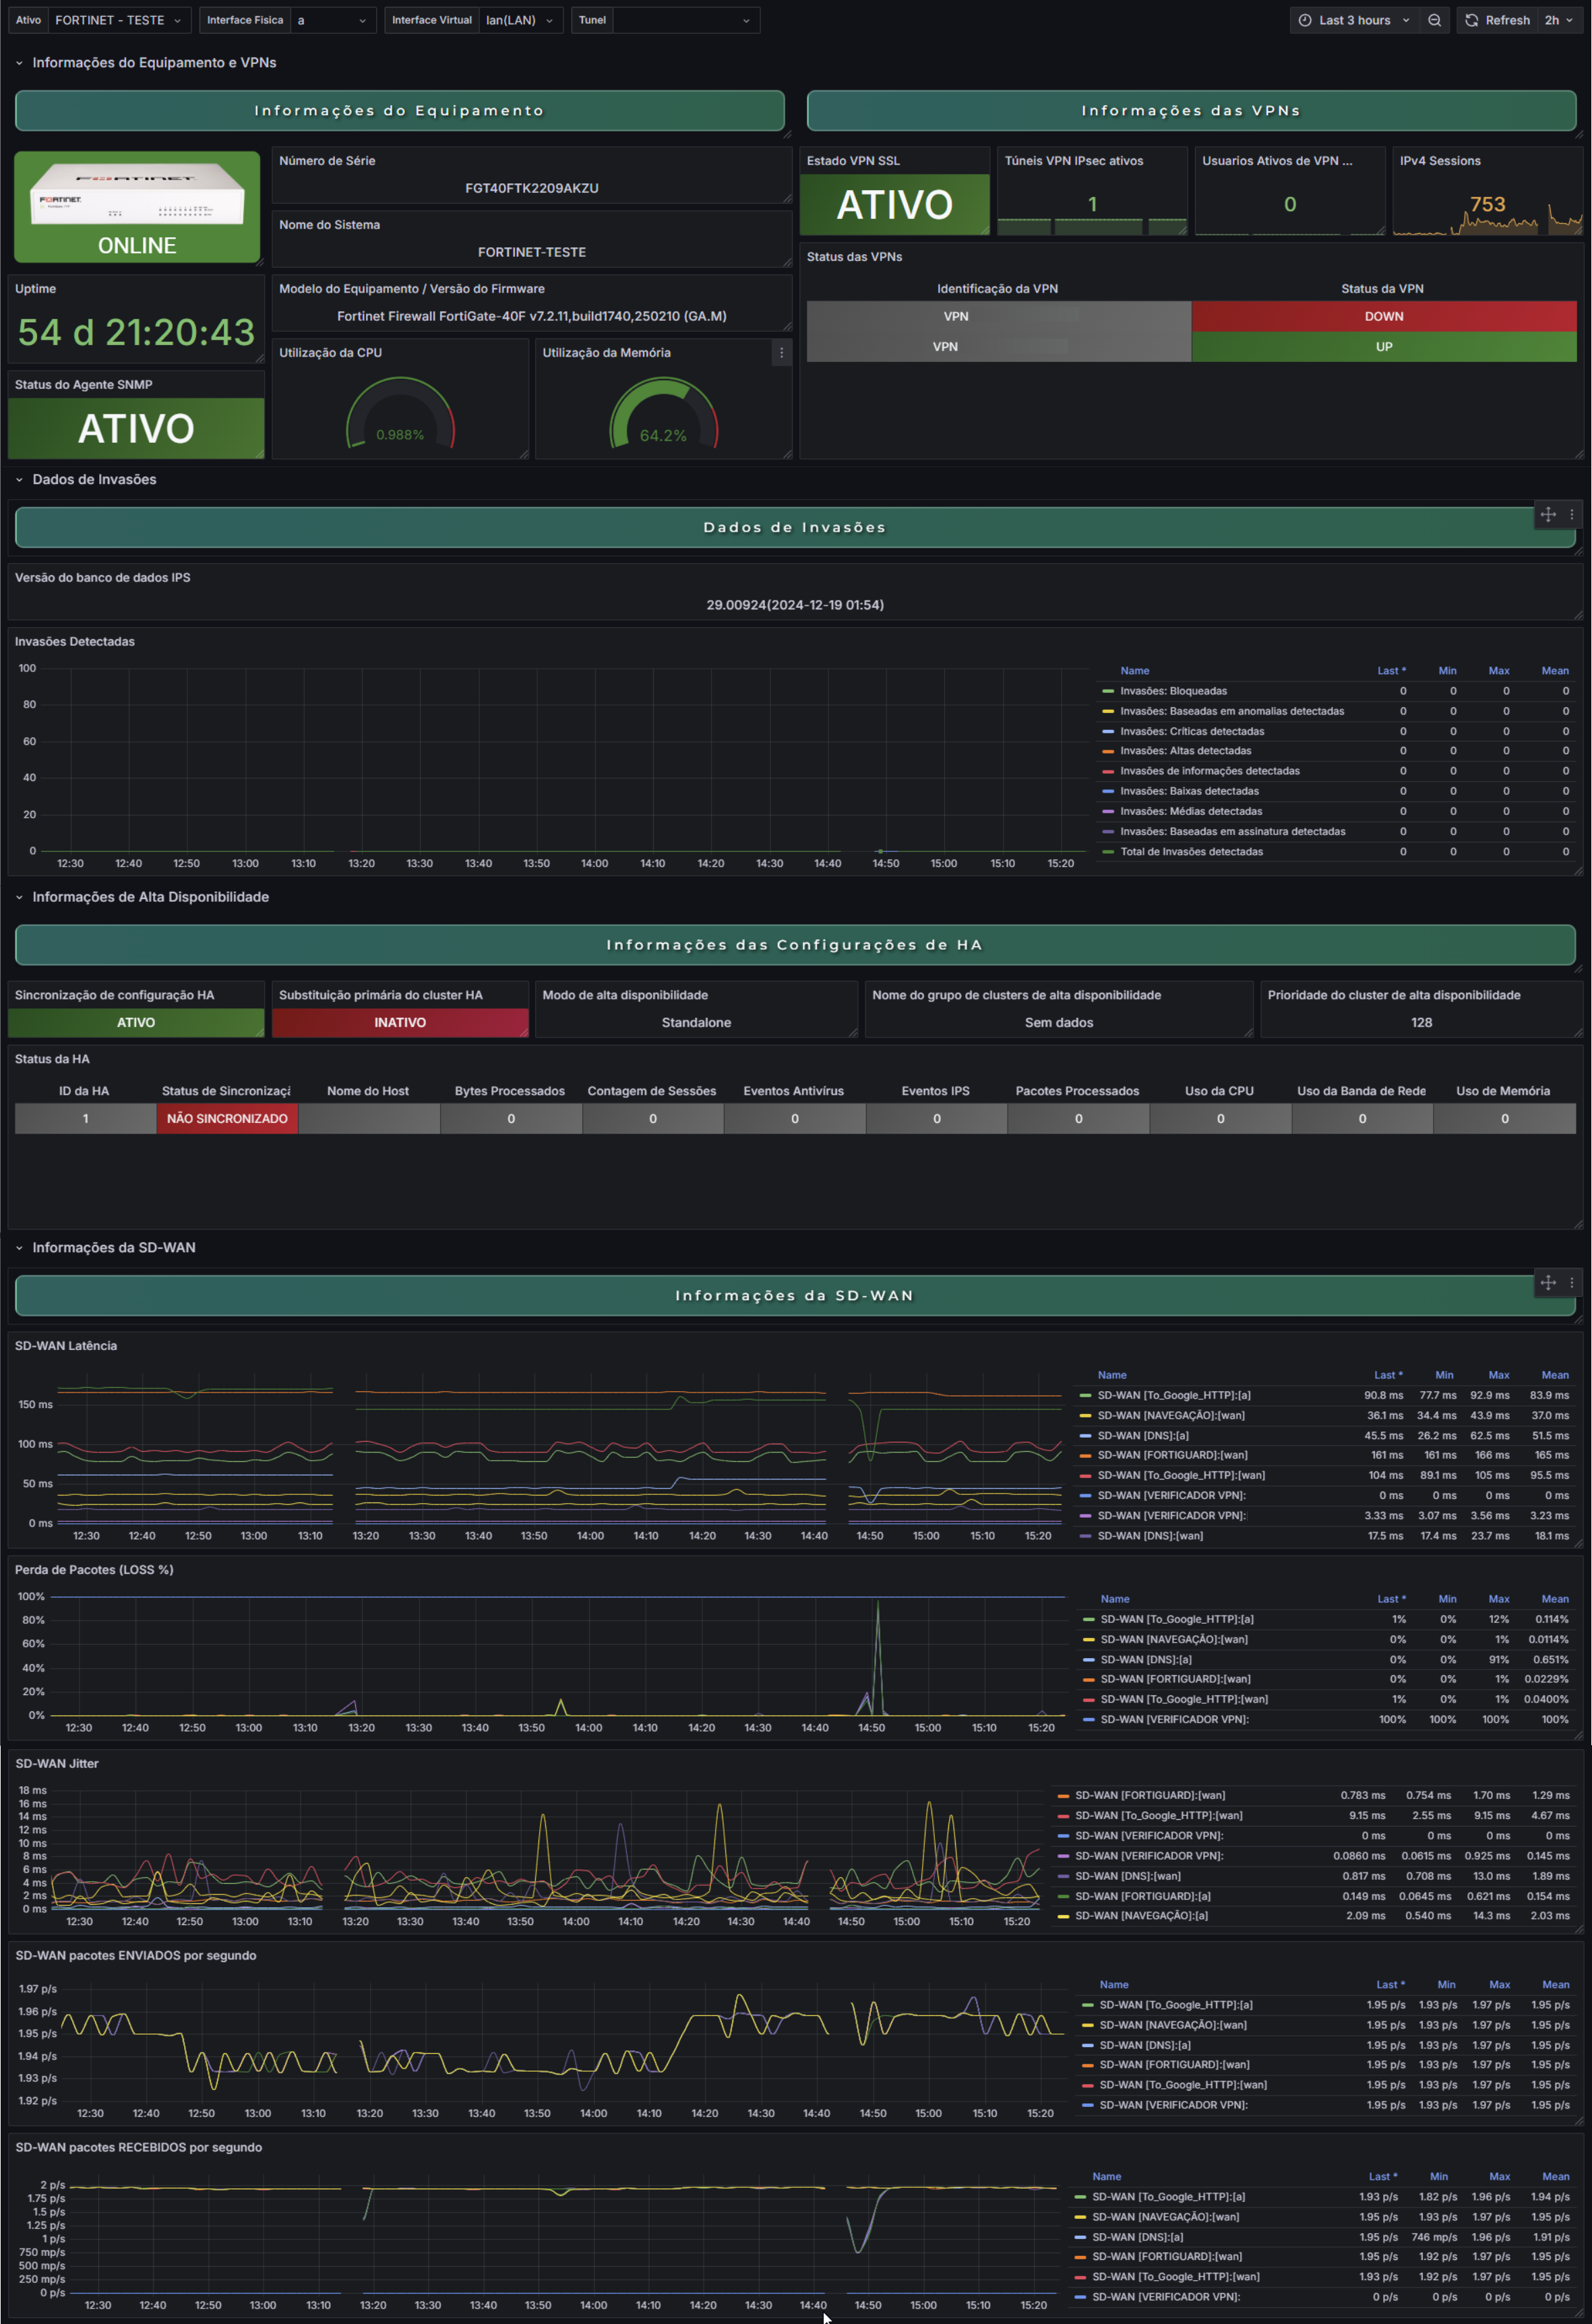Open the kebab menu on Dados de Invasões panel

click(x=1572, y=514)
